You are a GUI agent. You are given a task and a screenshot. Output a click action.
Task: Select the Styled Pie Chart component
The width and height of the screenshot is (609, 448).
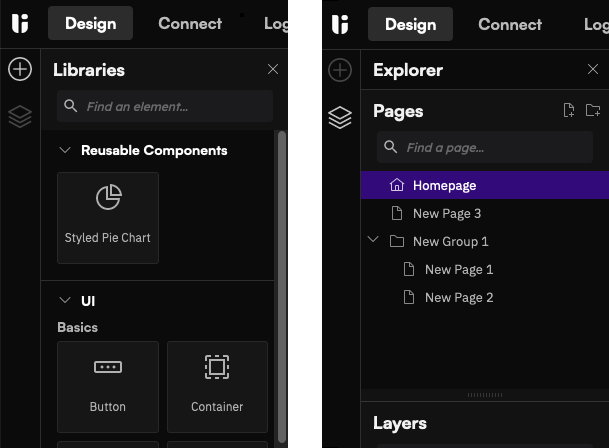(108, 218)
